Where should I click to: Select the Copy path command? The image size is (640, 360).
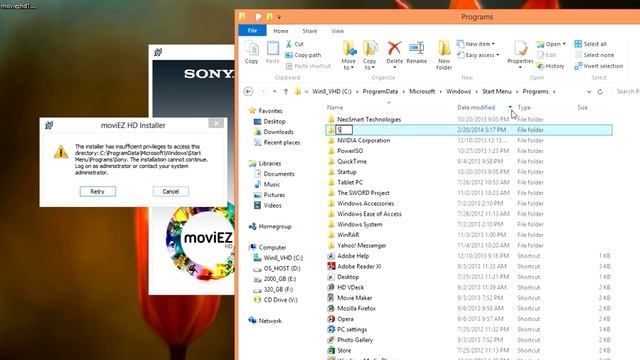point(303,55)
